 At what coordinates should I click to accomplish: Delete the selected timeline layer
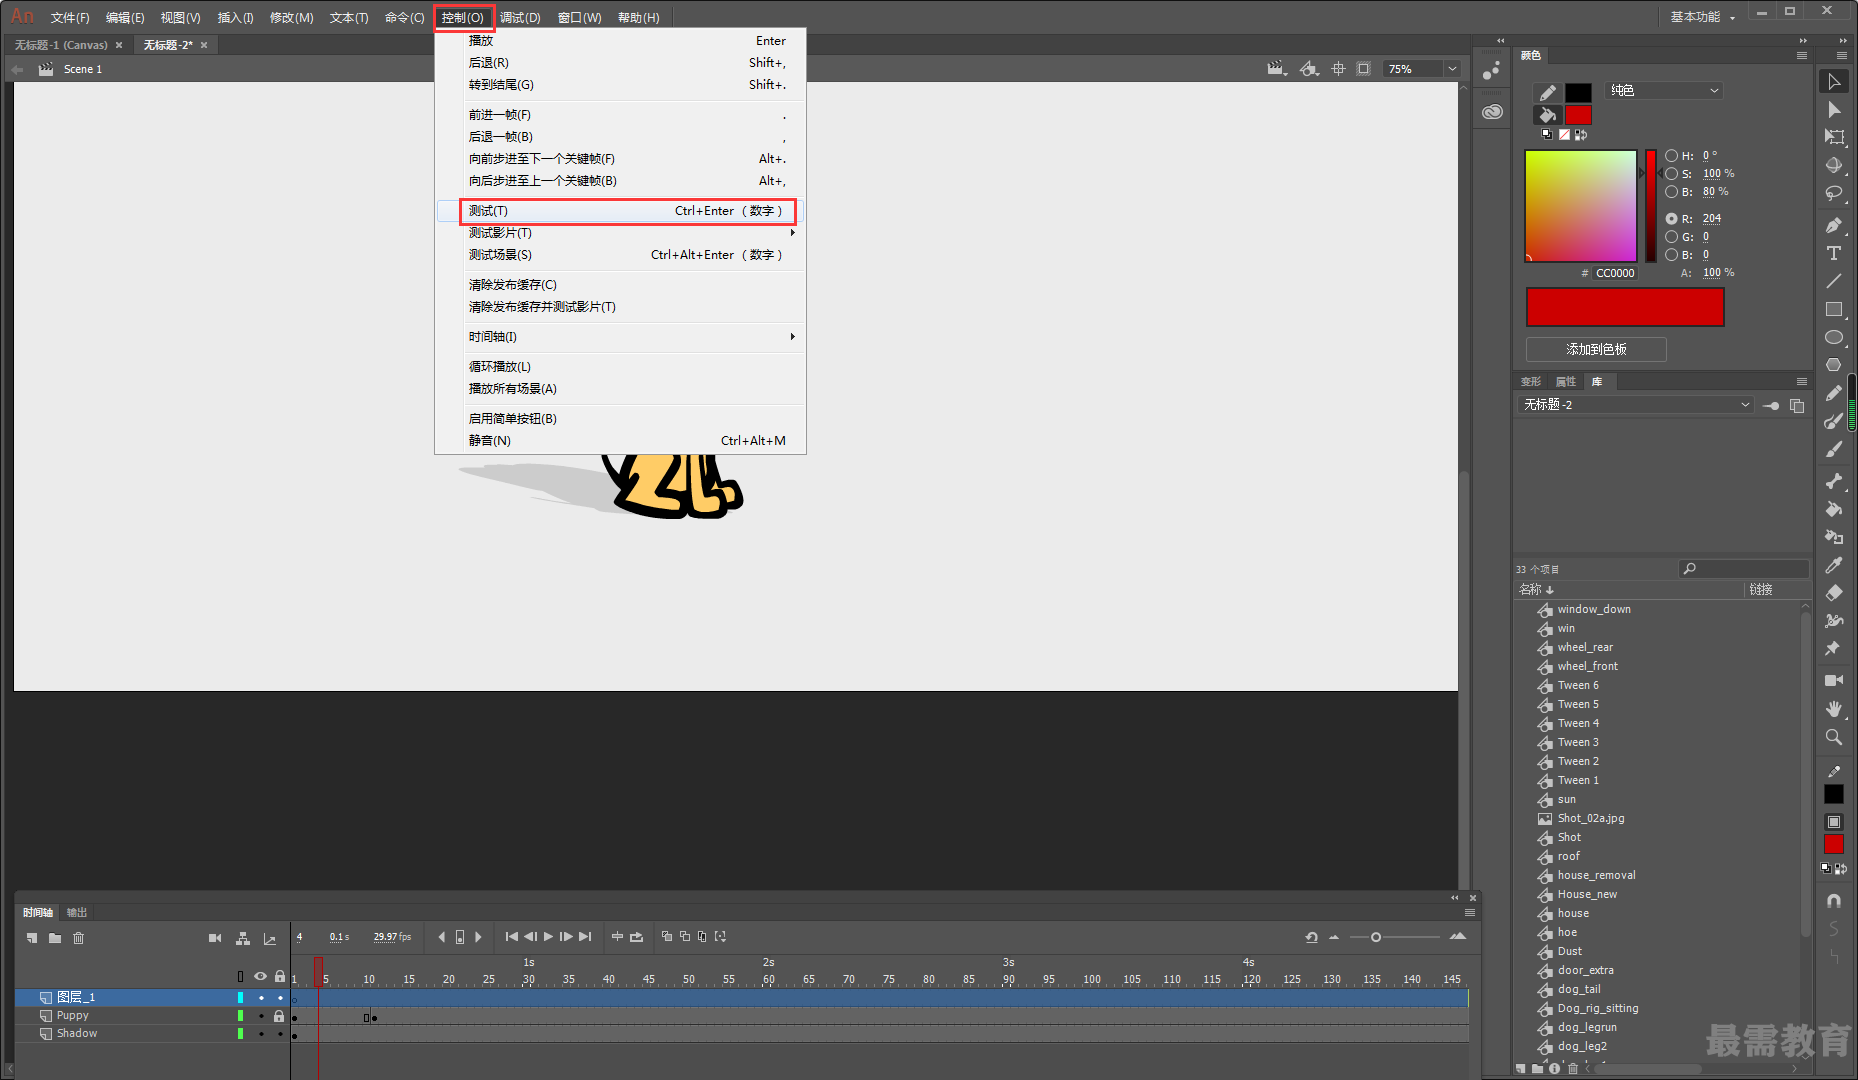pyautogui.click(x=79, y=938)
